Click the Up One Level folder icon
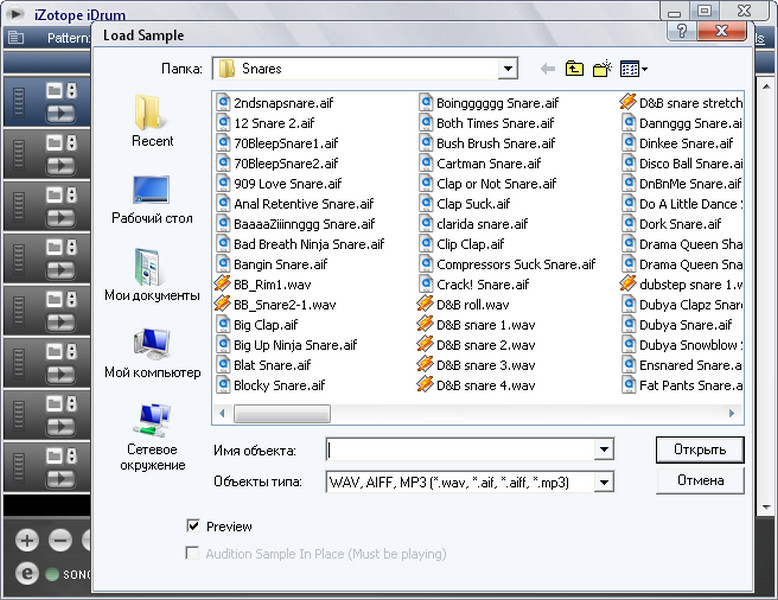The height and width of the screenshot is (600, 778). [x=574, y=69]
